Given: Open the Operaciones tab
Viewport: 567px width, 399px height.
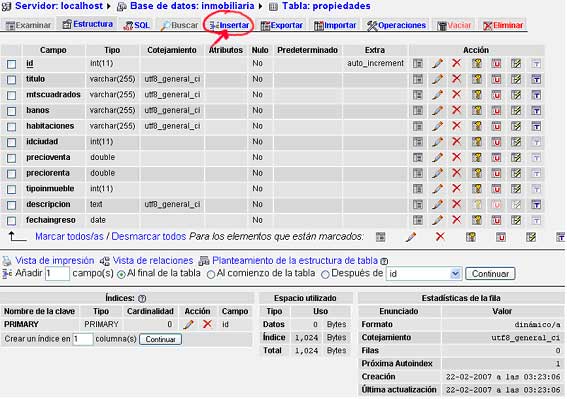Looking at the screenshot, I should (396, 25).
